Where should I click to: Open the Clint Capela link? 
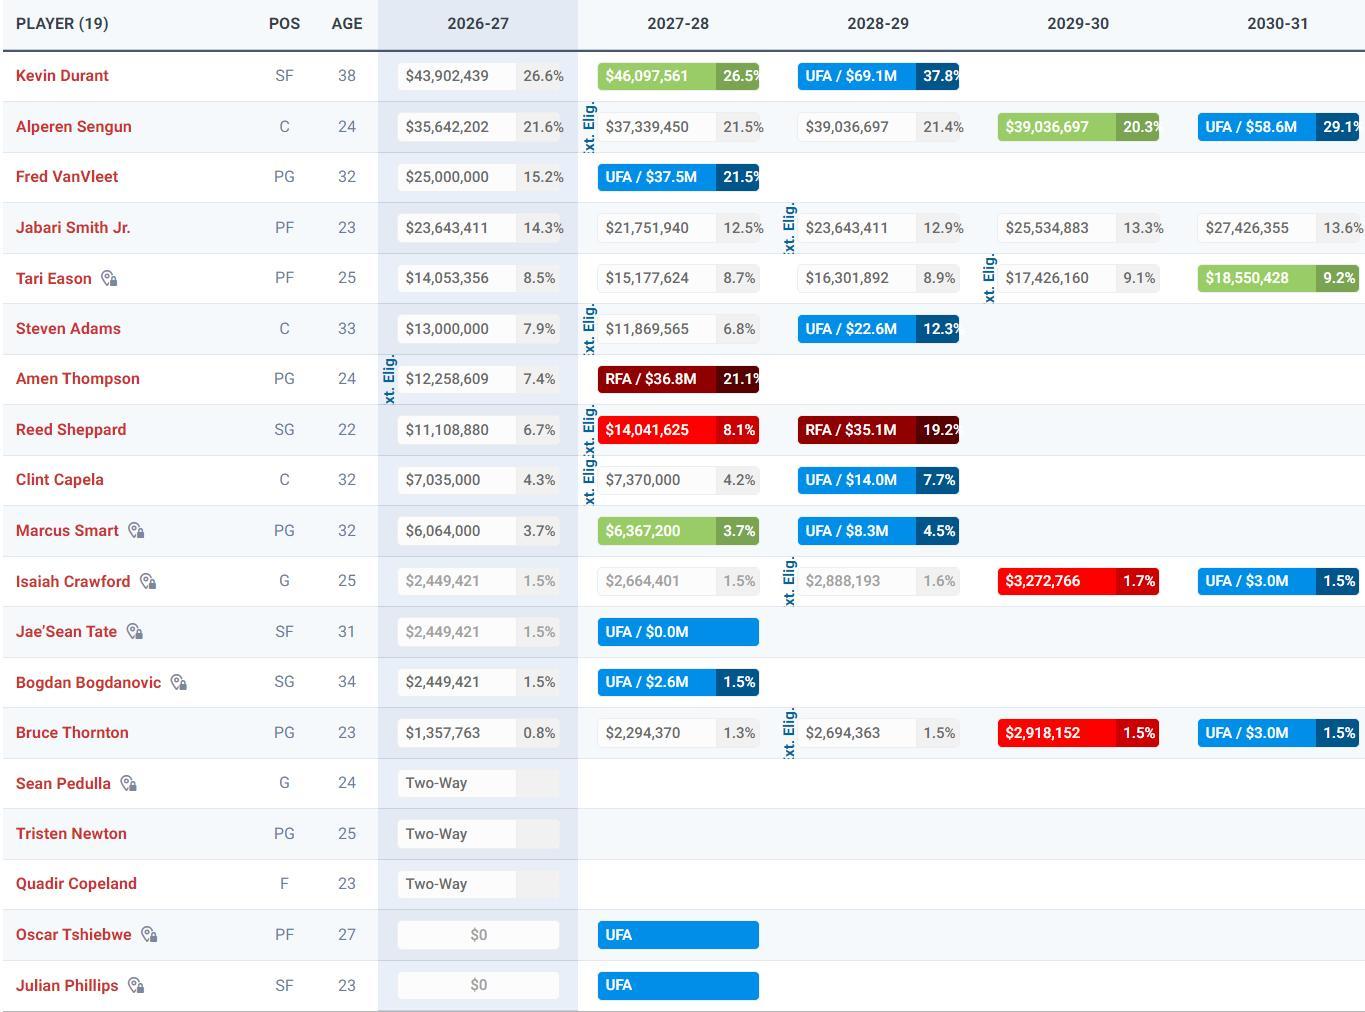pyautogui.click(x=60, y=480)
